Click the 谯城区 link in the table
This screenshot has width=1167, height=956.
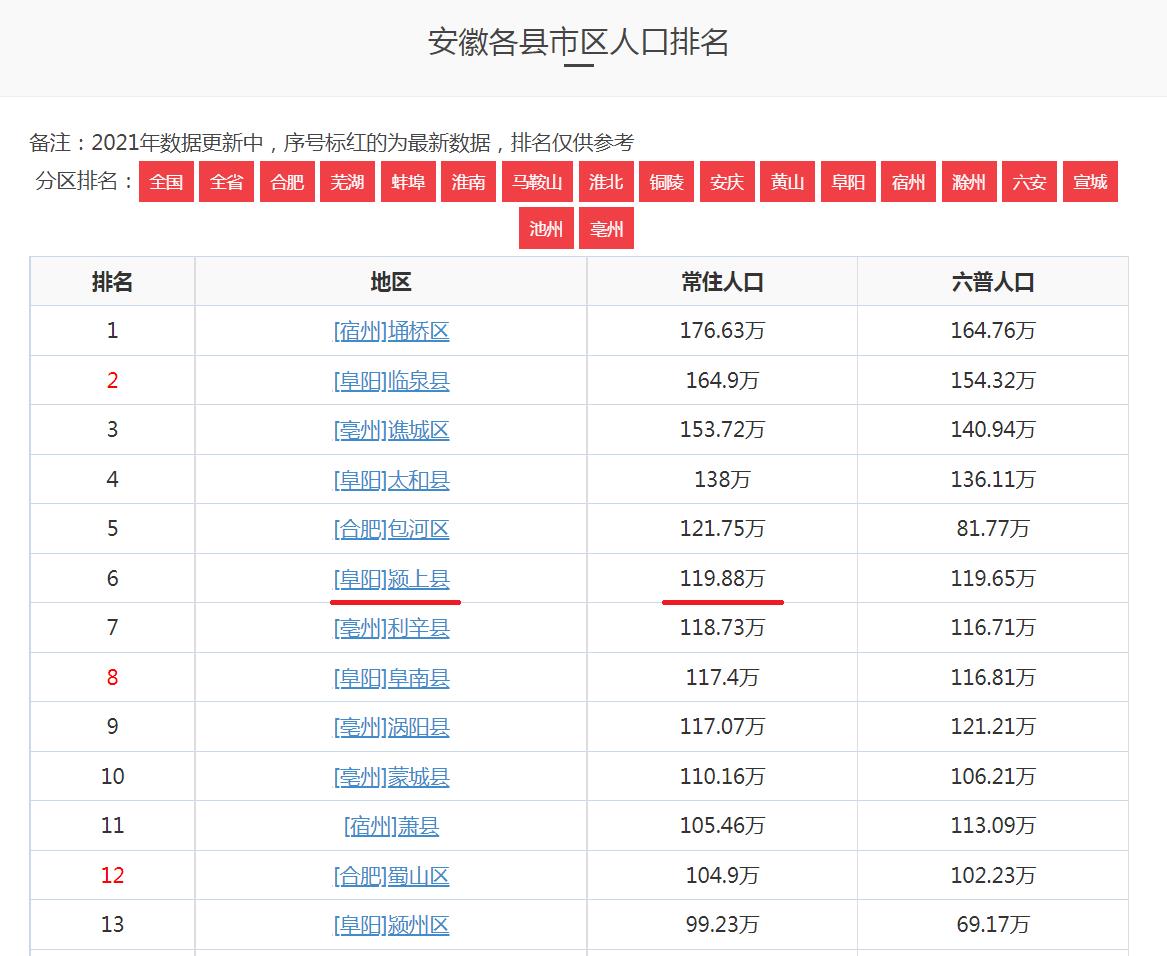391,430
